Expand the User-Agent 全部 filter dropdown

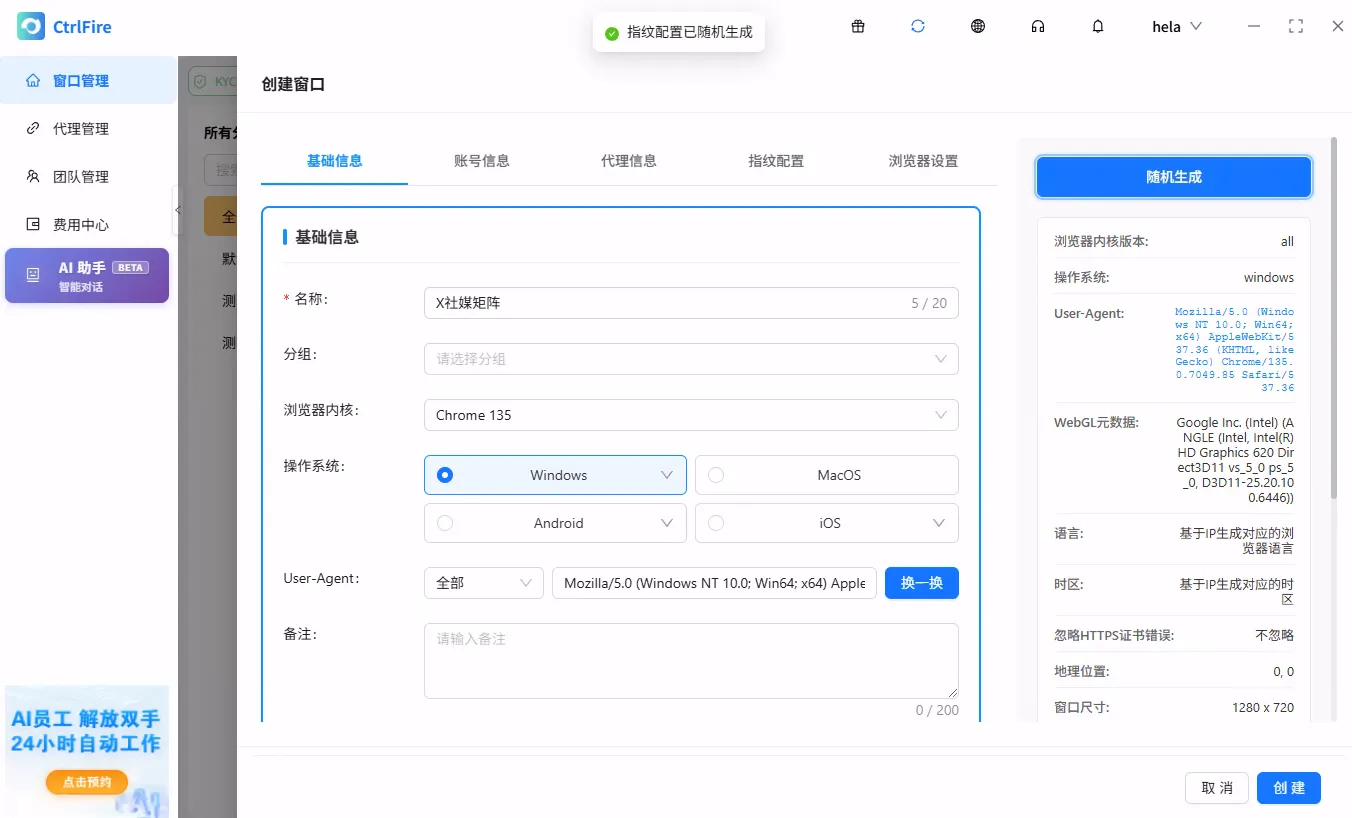tap(483, 583)
